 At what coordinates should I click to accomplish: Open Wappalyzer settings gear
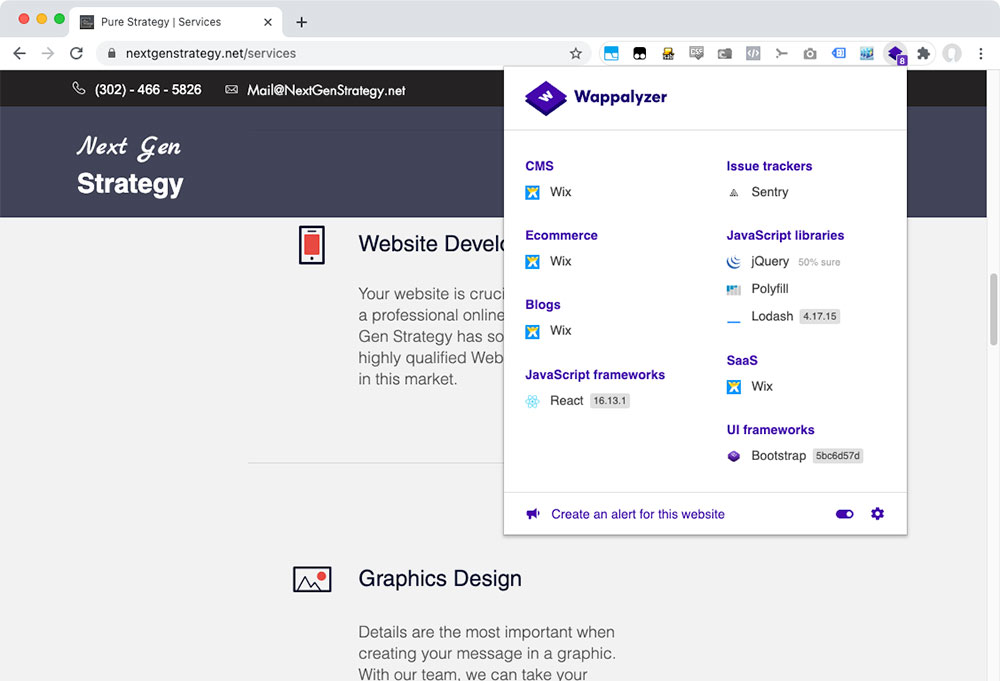[x=878, y=514]
